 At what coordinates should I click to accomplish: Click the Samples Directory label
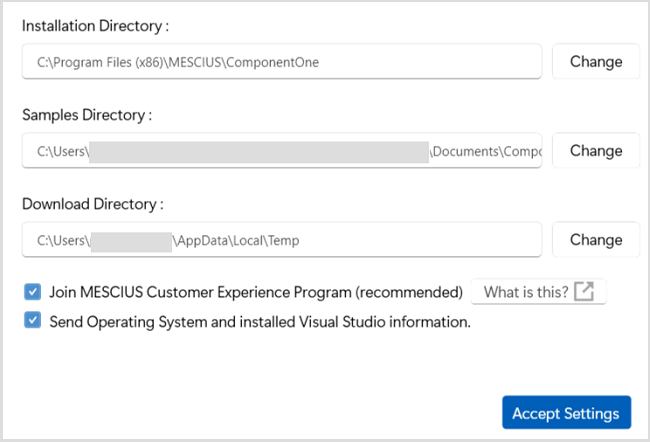(87, 115)
